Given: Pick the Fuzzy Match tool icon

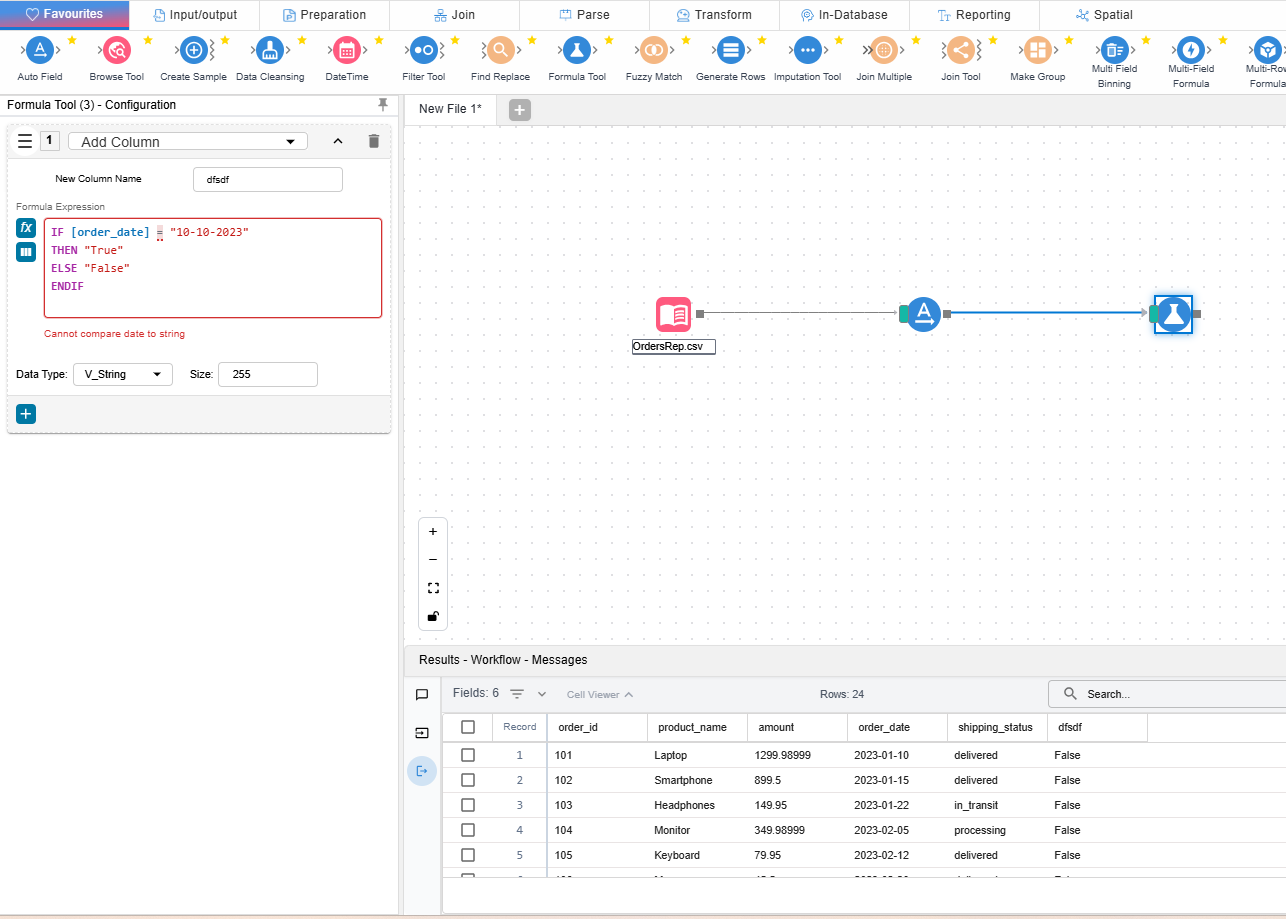Looking at the screenshot, I should [x=653, y=50].
